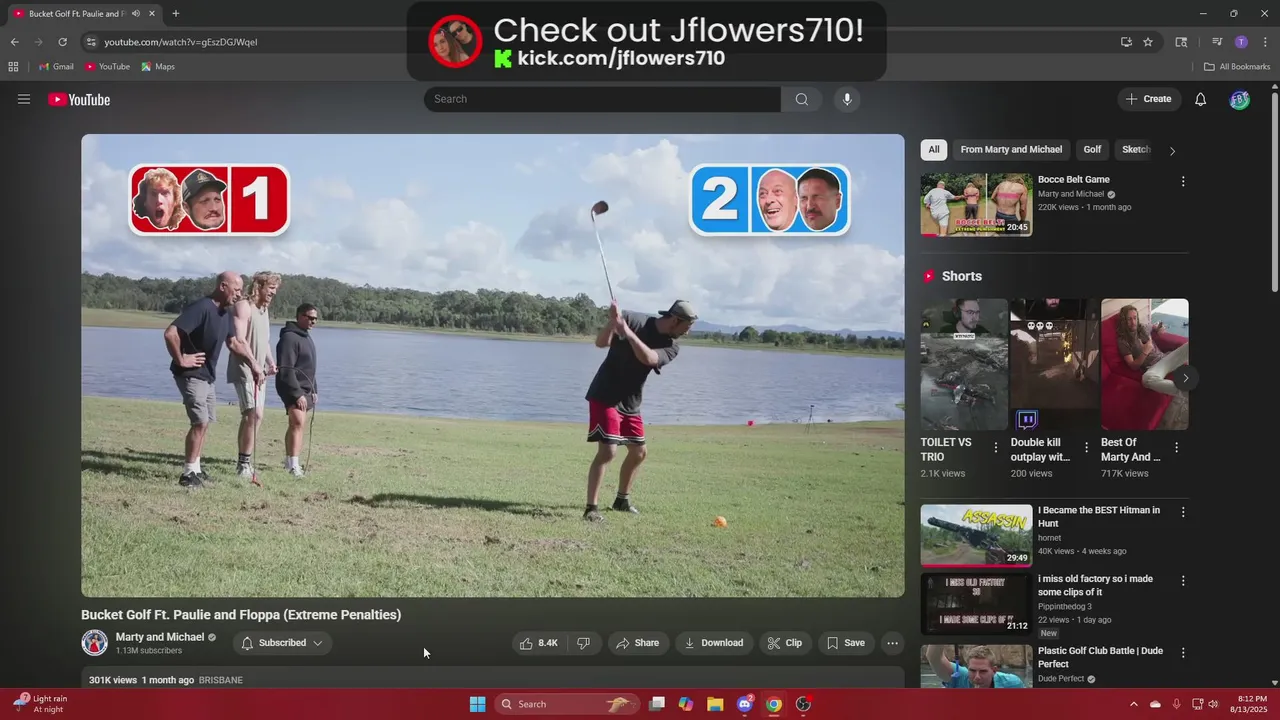Click the video player to pause
Image resolution: width=1280 pixels, height=720 pixels.
[493, 366]
